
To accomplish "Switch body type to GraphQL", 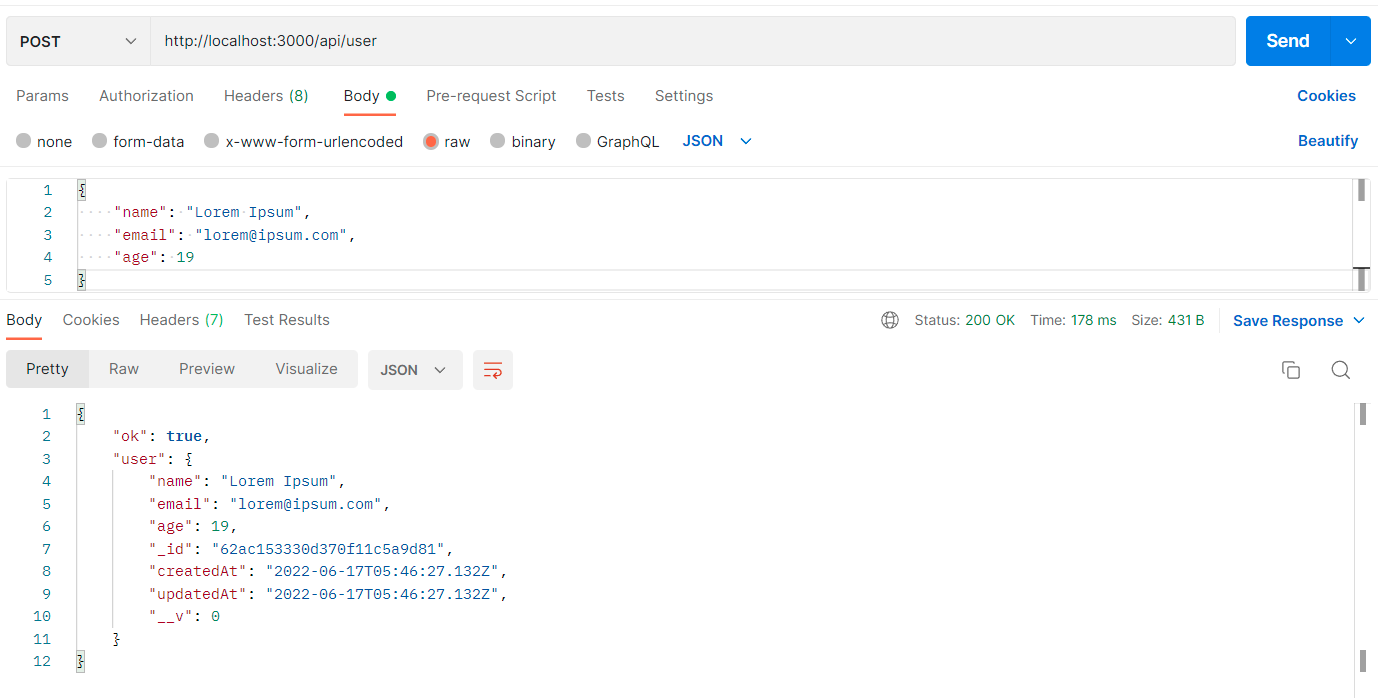I will click(617, 141).
